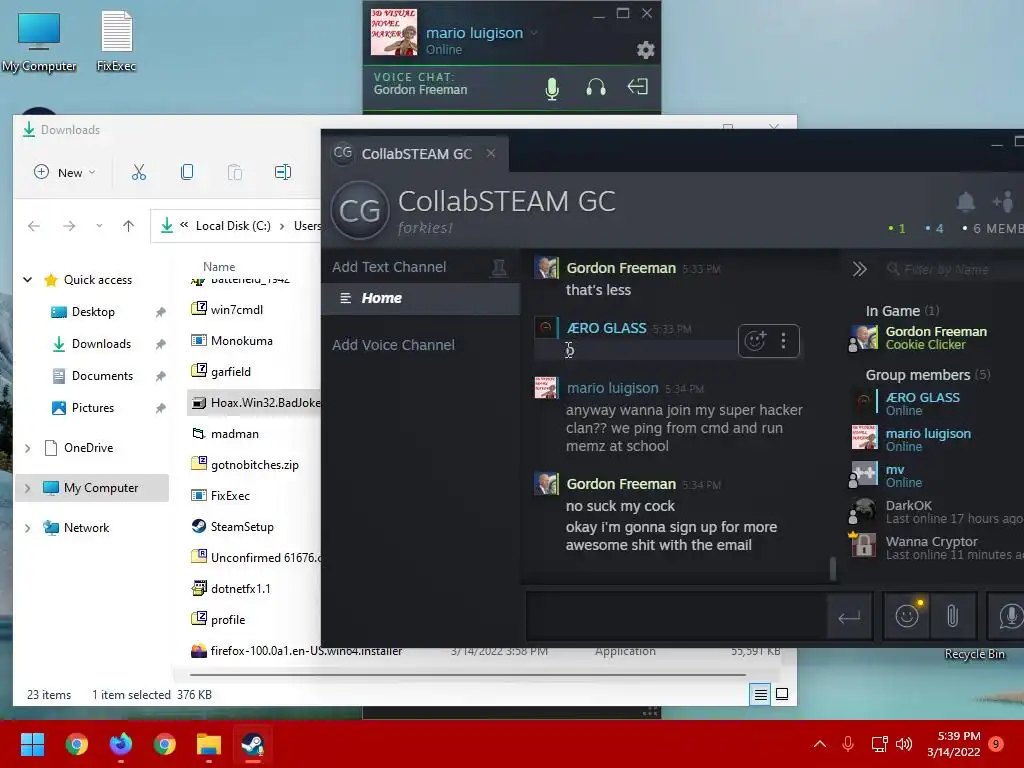Click the CollabSTEAM GC group avatar

point(360,210)
